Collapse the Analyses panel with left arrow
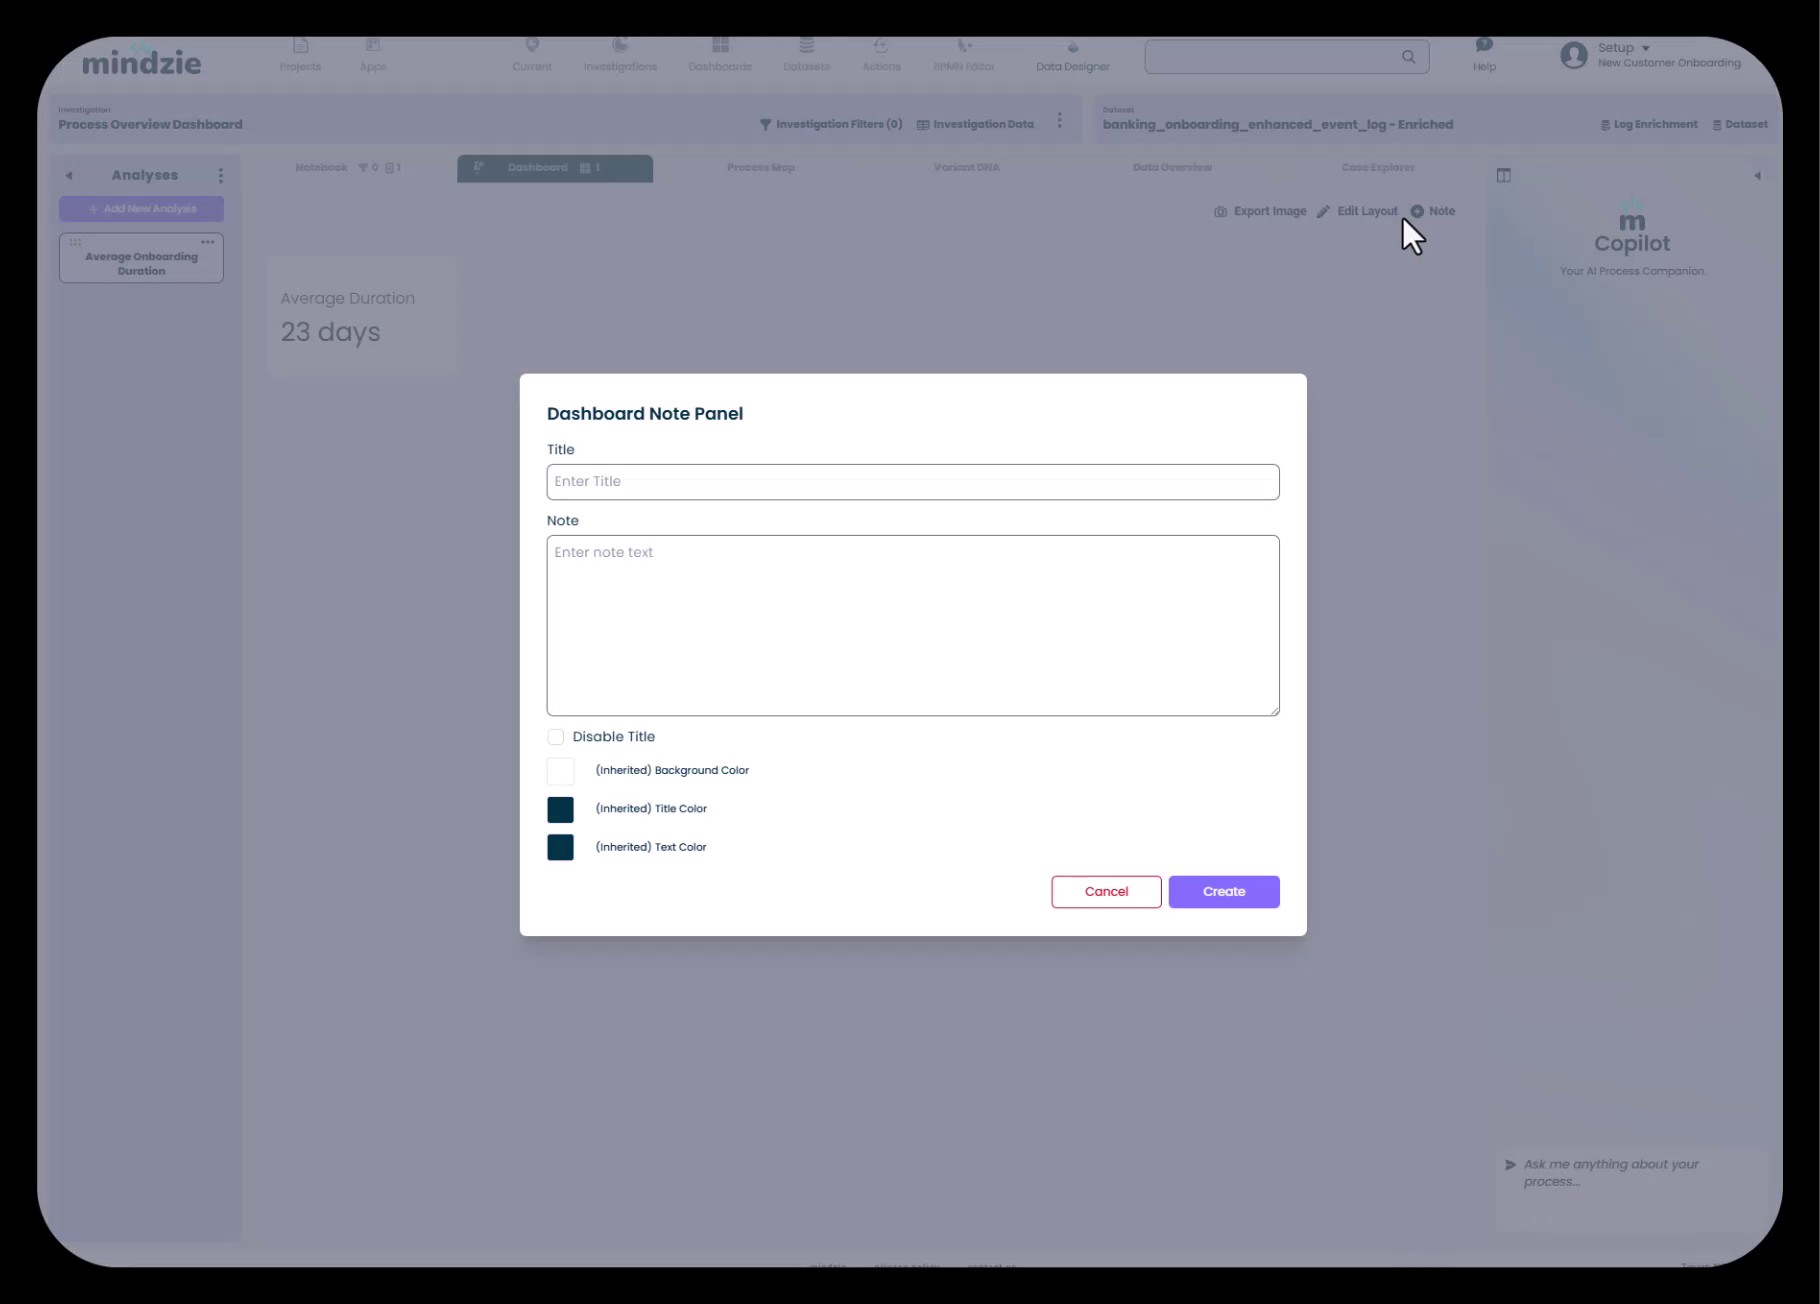 [x=69, y=176]
